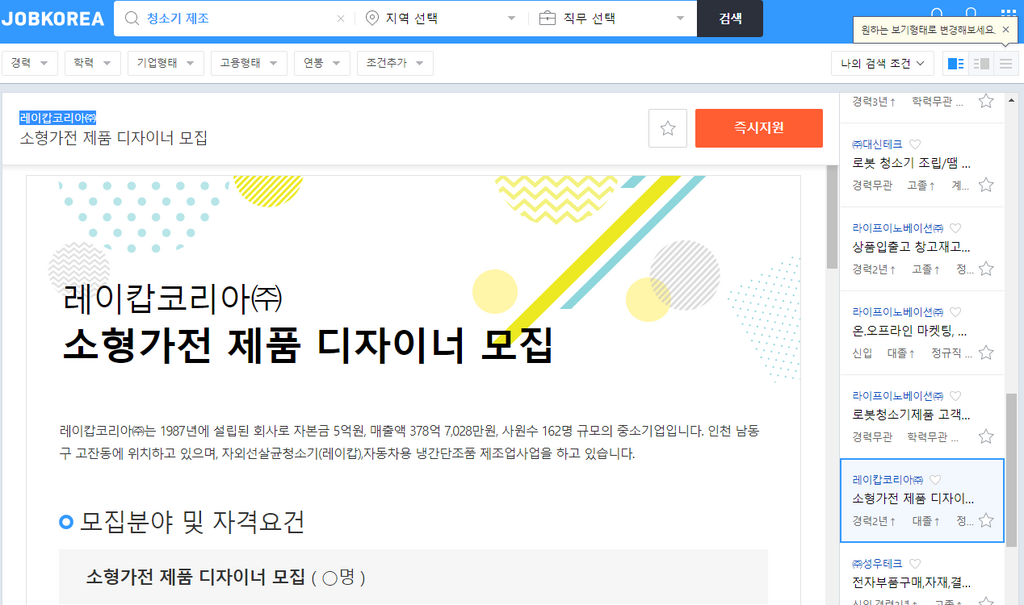Open the 전자부품구매,자재,결 job listing
Viewport: 1024px width, 605px height.
pyautogui.click(x=911, y=582)
